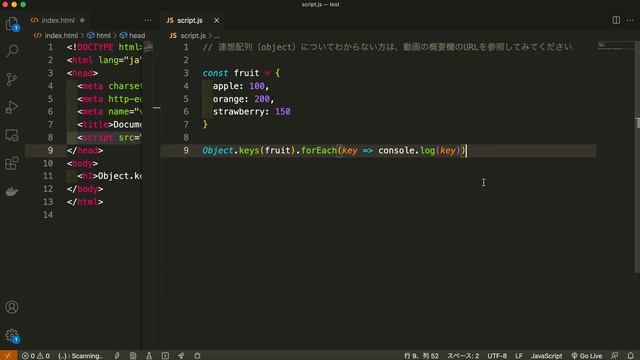Open the Extensions view

coord(12,163)
